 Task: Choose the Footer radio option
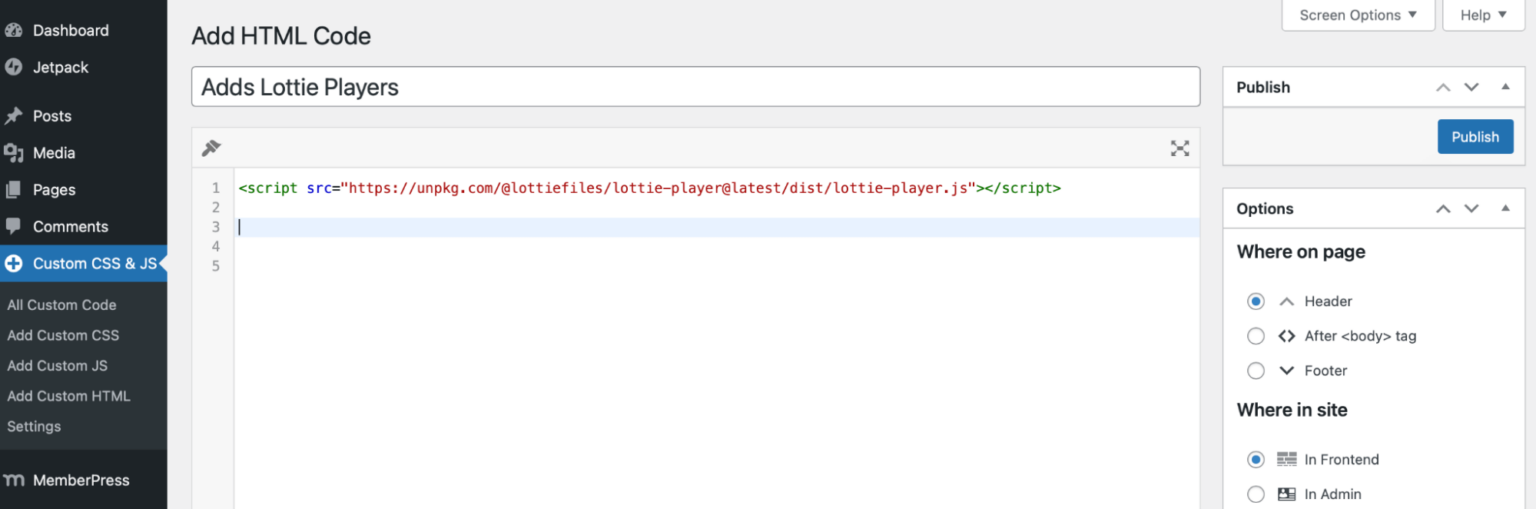[1256, 371]
